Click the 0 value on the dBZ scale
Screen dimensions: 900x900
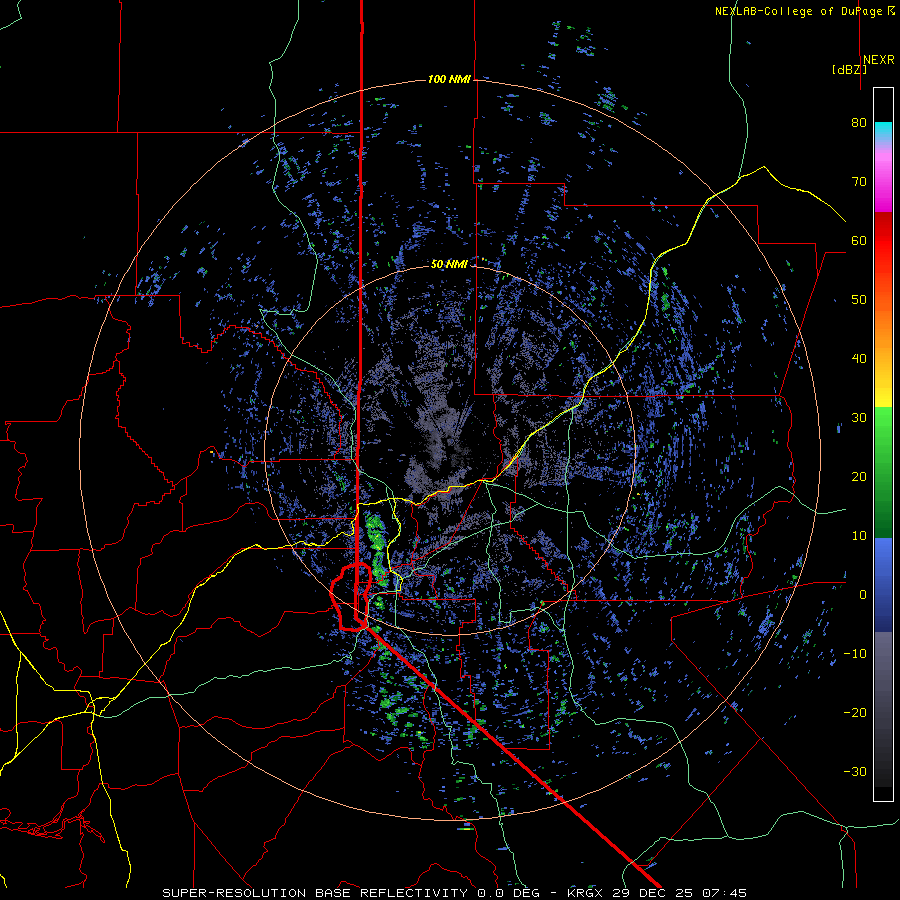click(863, 595)
